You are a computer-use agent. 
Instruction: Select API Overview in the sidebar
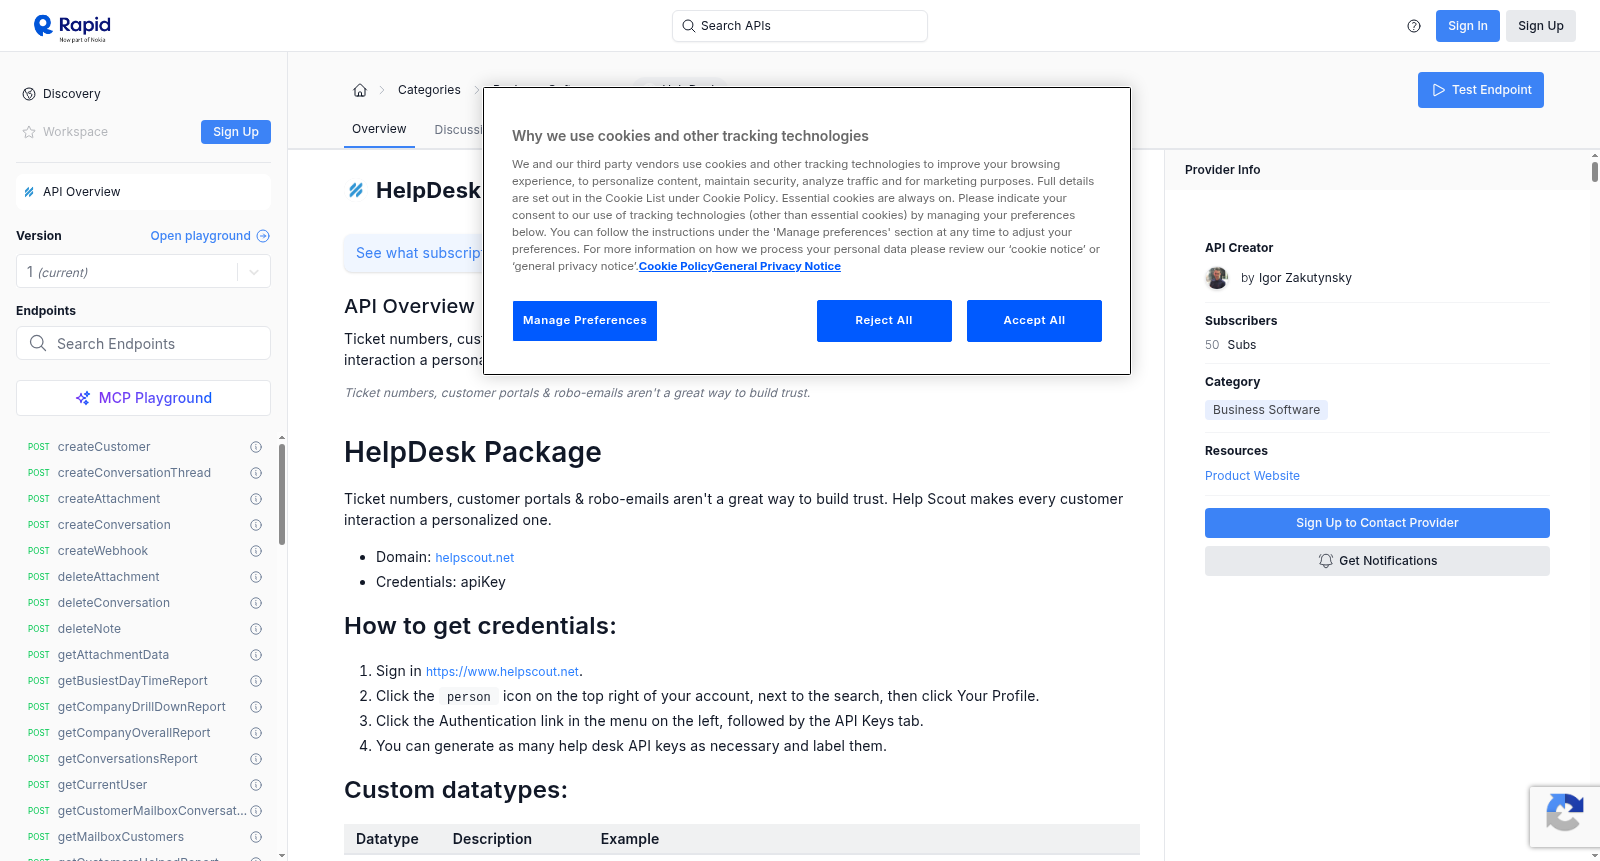pos(143,192)
